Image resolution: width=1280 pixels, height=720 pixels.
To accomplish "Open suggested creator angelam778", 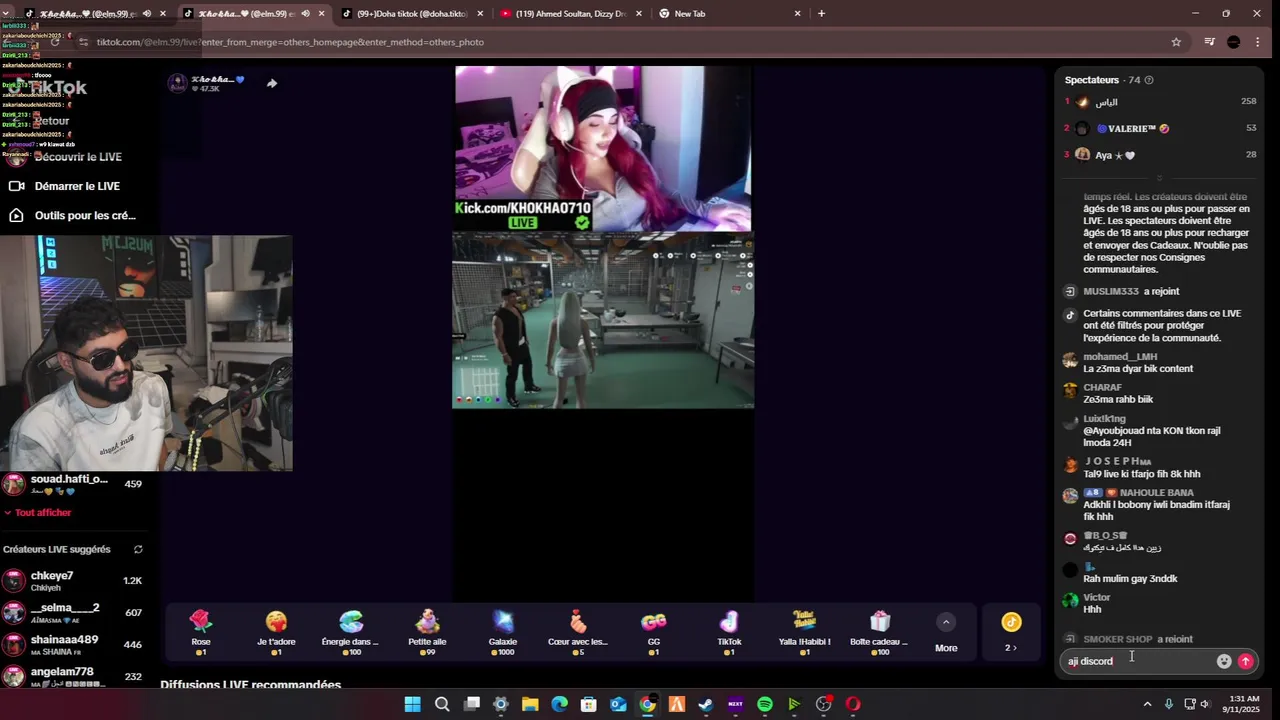I will pyautogui.click(x=75, y=676).
